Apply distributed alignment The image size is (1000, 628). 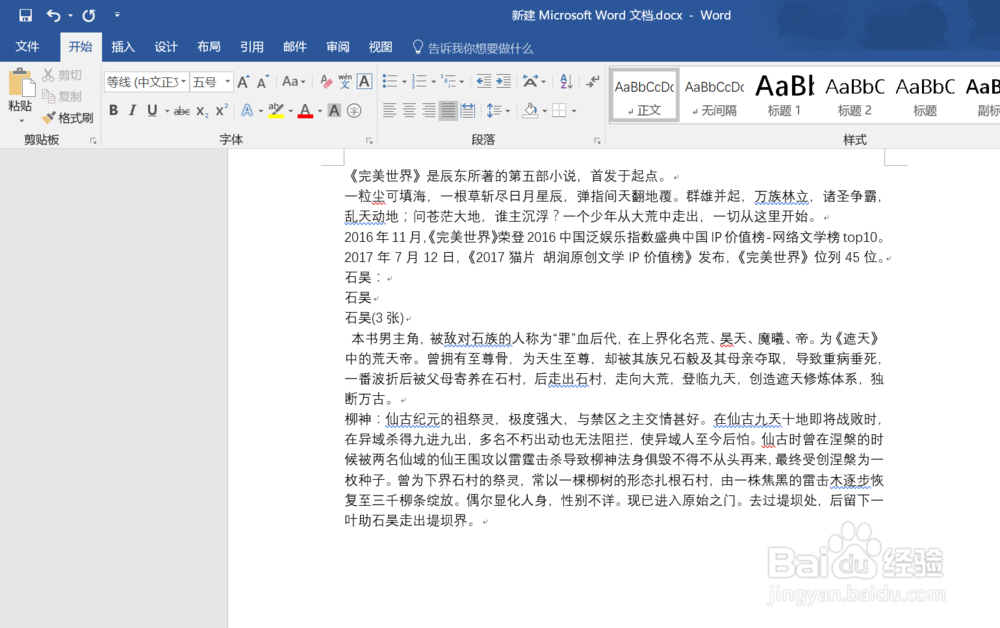tap(468, 110)
